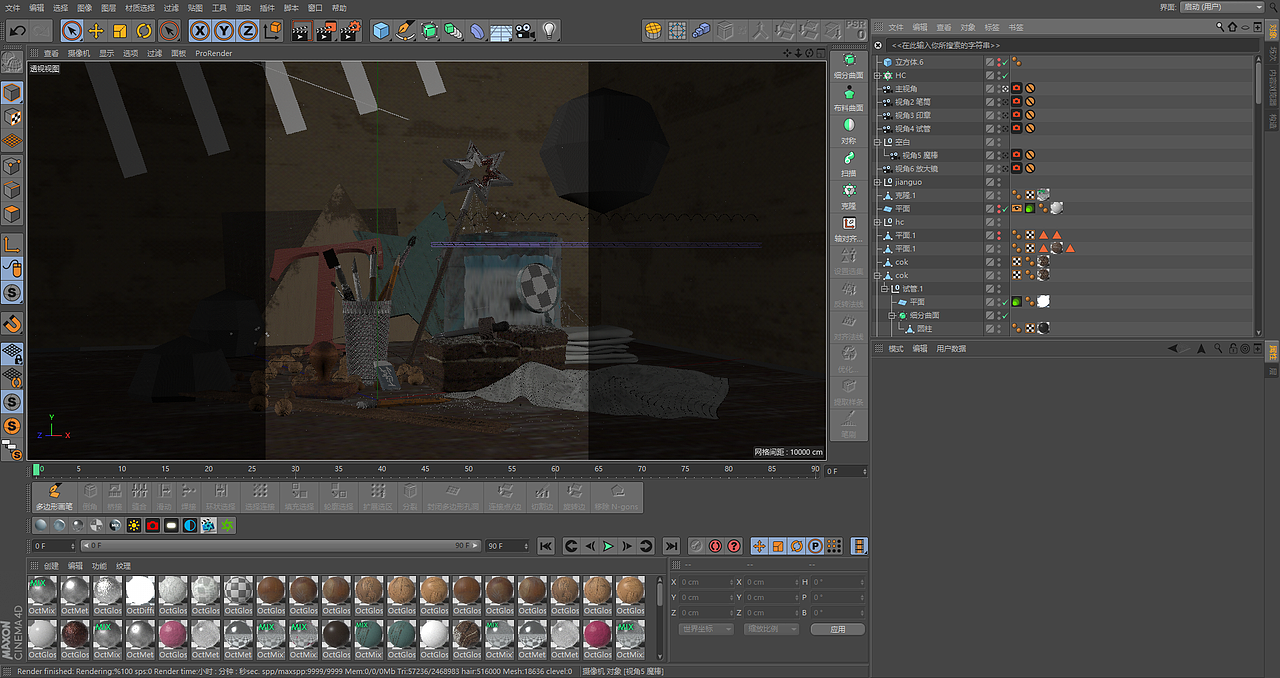This screenshot has width=1280, height=678.
Task: Toggle 克隆.1 visibility dots
Action: click(999, 195)
